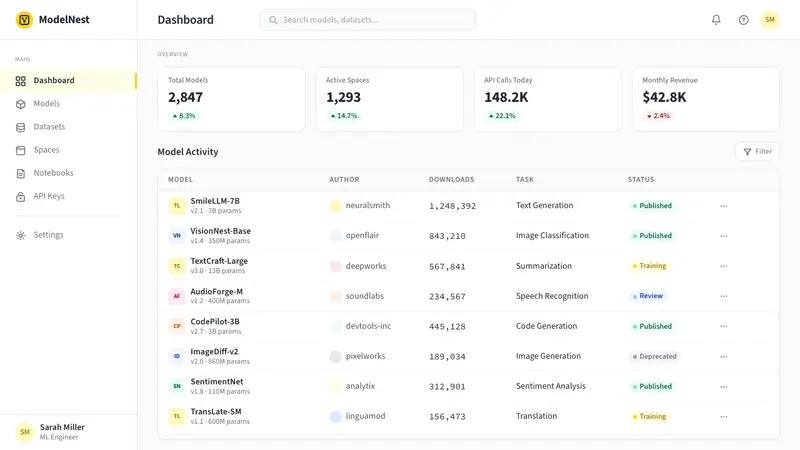
Task: Click the Sentiment Analysis task cell
Action: point(551,386)
